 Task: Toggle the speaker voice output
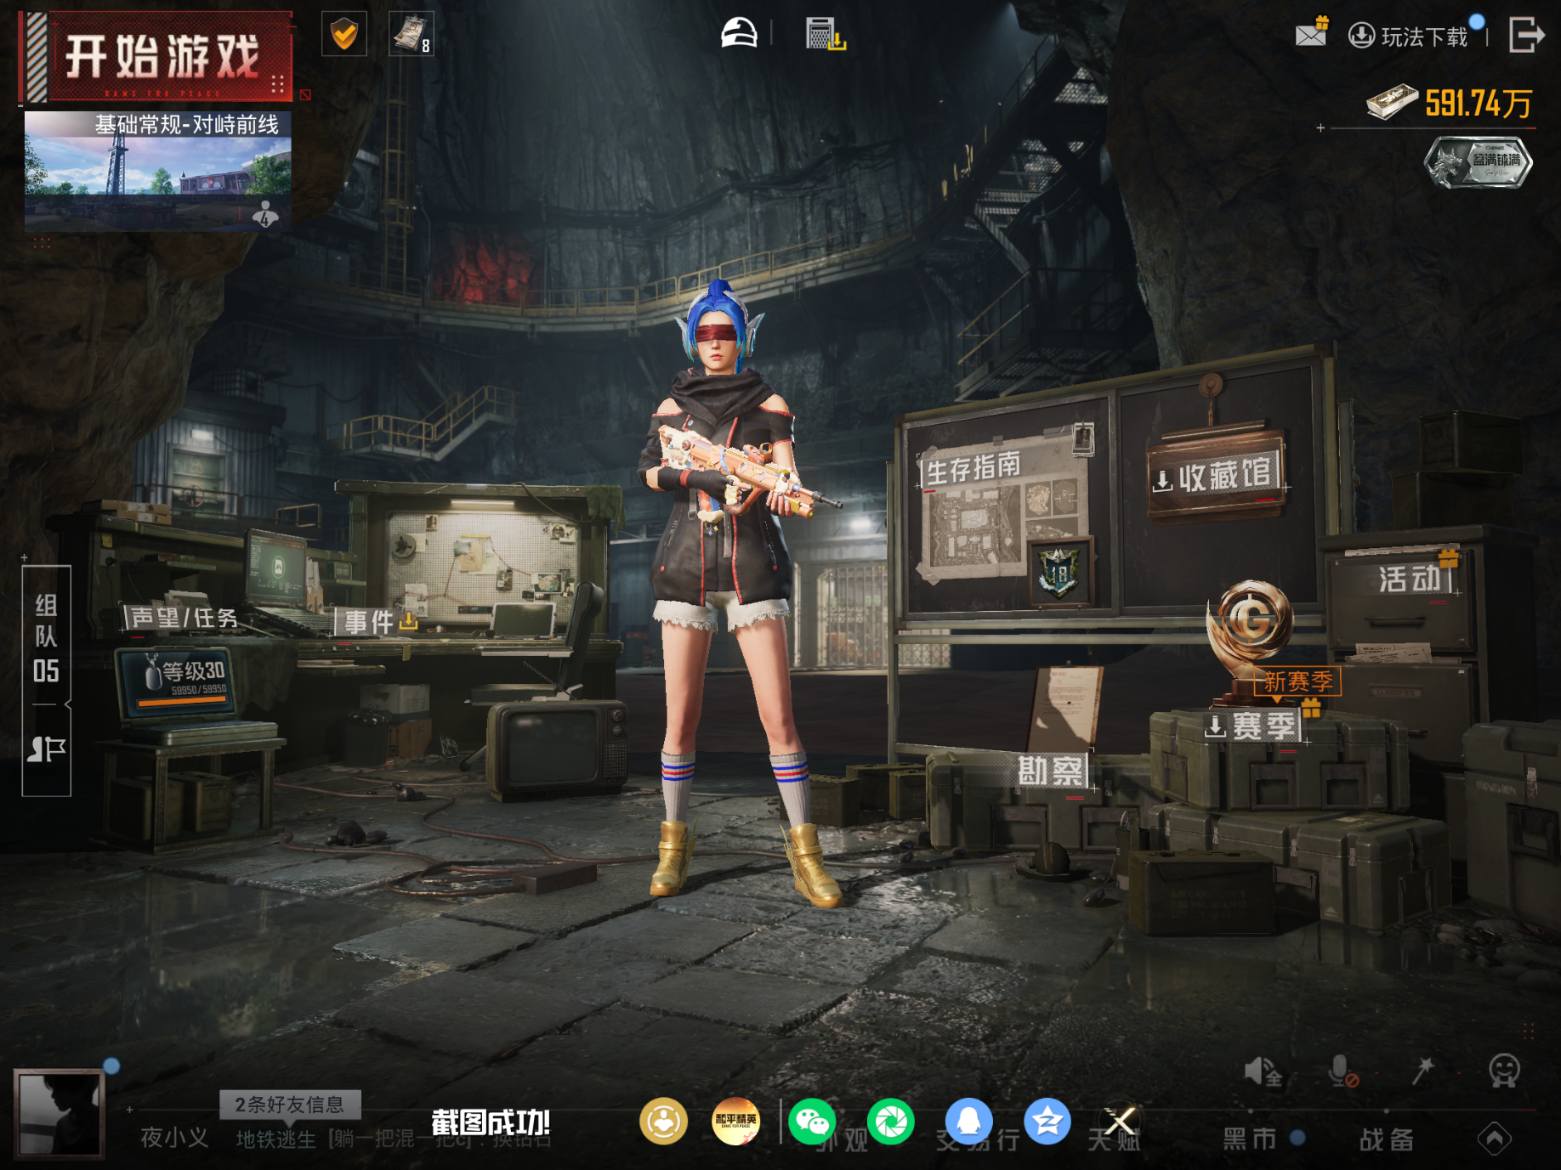tap(1262, 1072)
